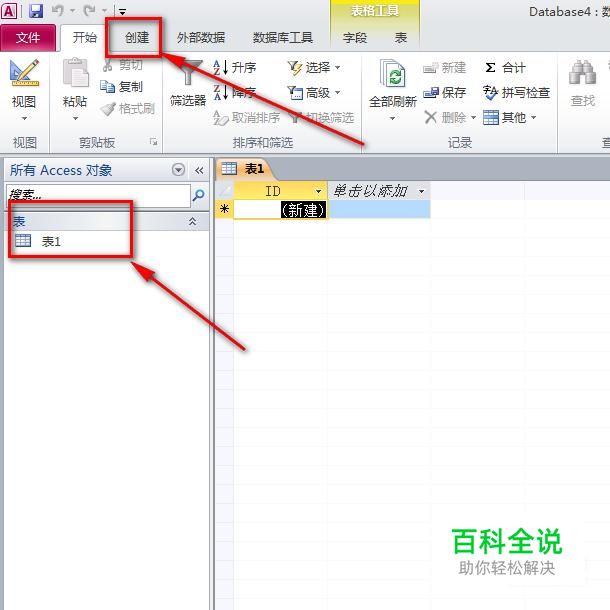610x610 pixels.
Task: Collapse the 表 group in navigation pane
Action: (192, 221)
